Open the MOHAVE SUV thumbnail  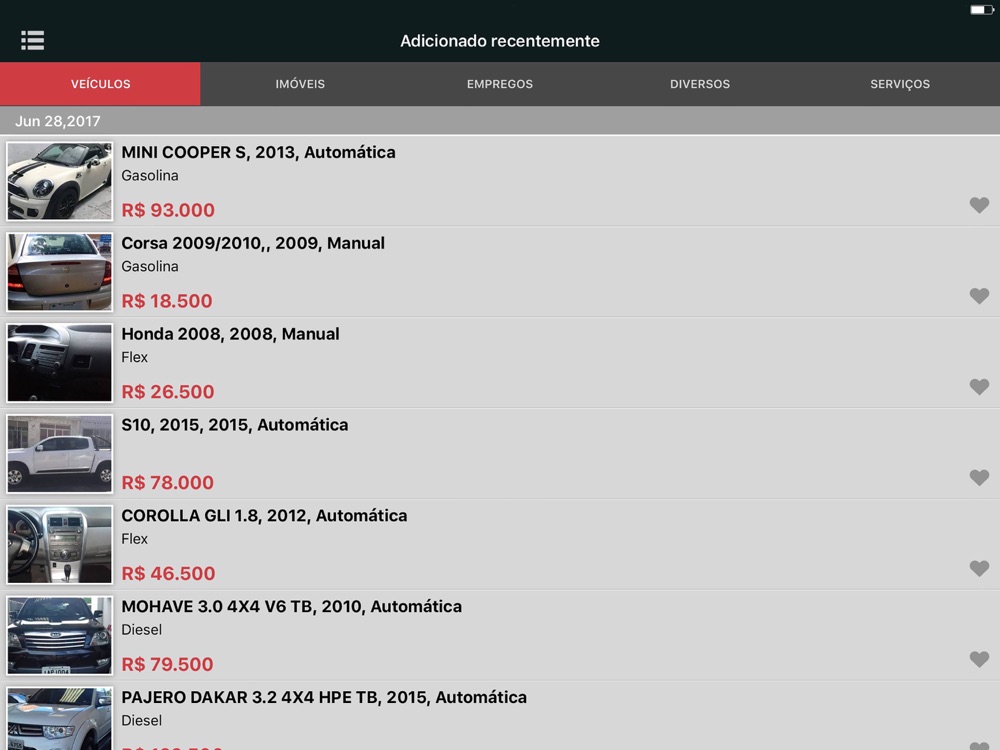tap(59, 635)
